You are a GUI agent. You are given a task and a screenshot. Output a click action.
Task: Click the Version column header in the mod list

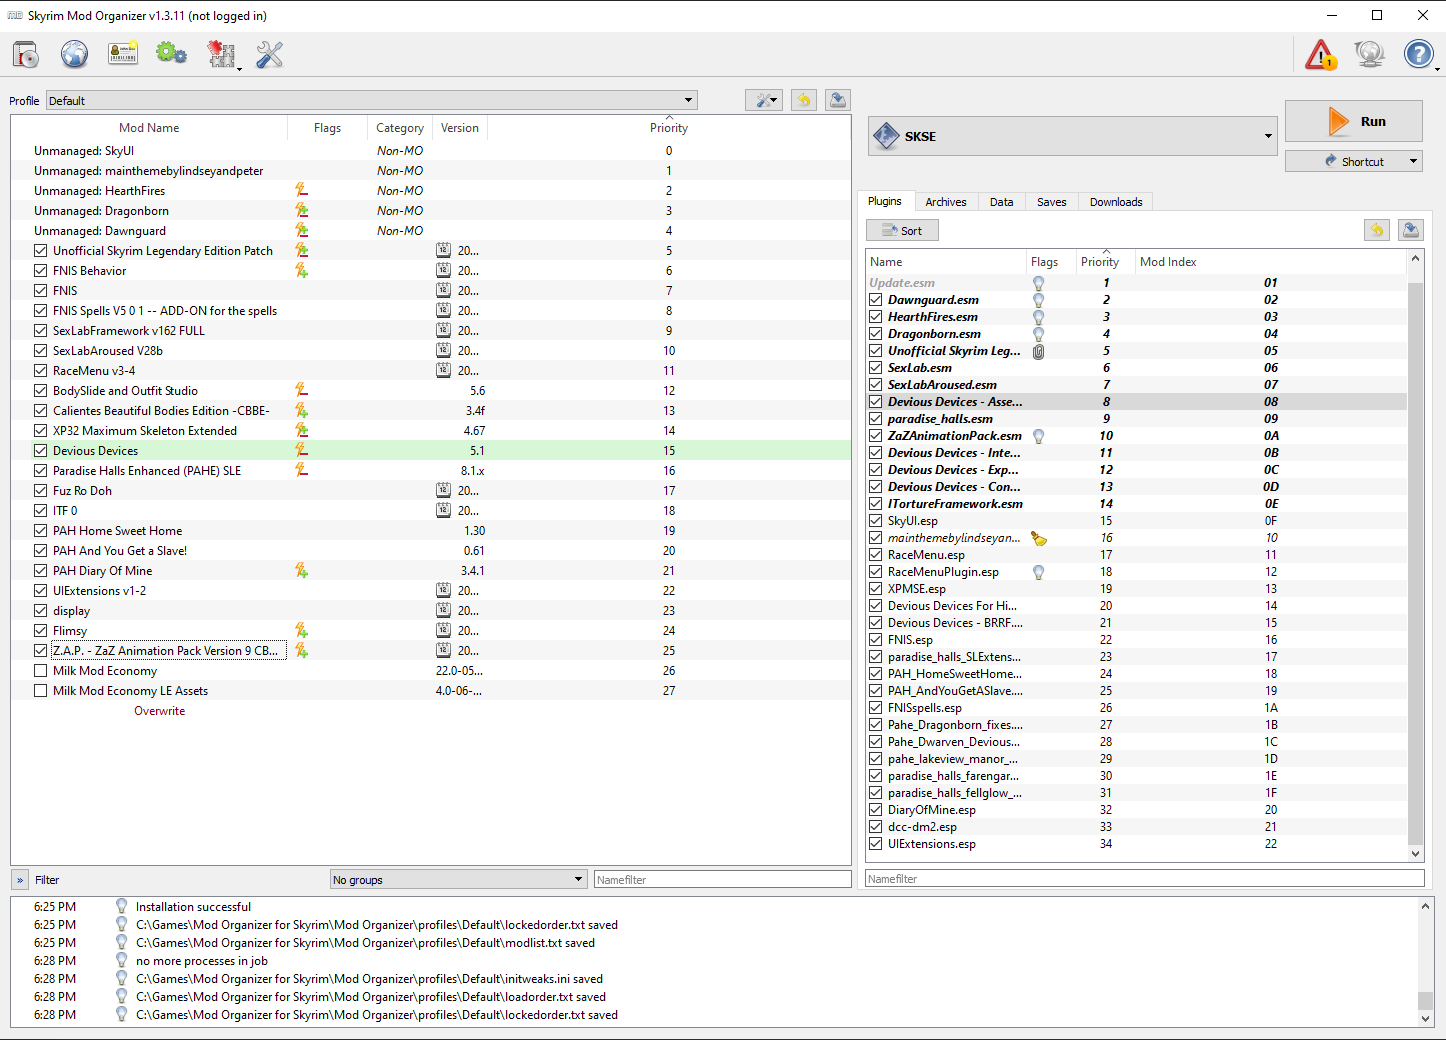pyautogui.click(x=460, y=128)
